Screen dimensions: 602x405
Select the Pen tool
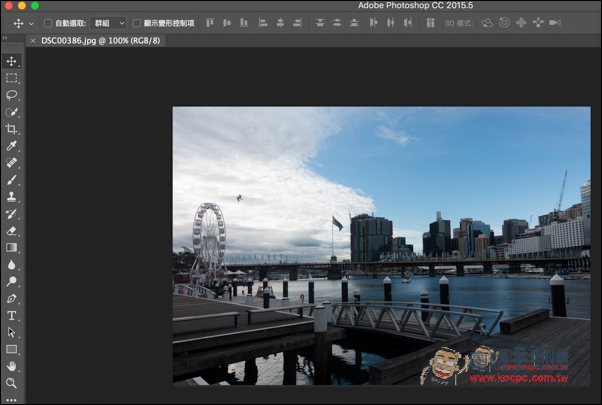12,298
